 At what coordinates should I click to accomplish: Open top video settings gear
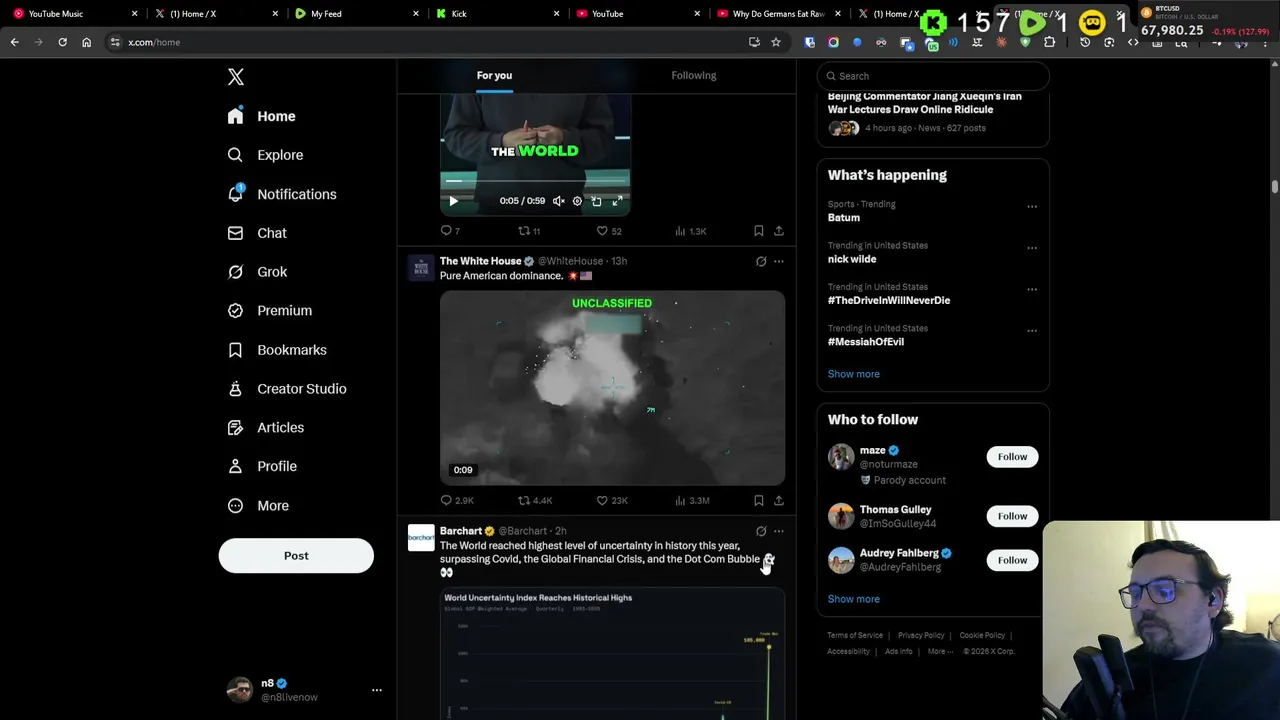(577, 201)
